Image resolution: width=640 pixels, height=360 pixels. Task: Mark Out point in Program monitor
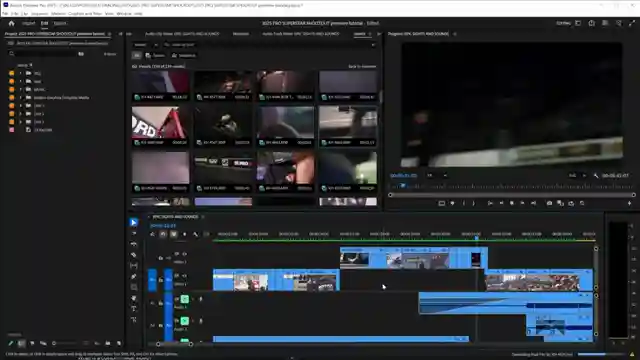point(473,203)
